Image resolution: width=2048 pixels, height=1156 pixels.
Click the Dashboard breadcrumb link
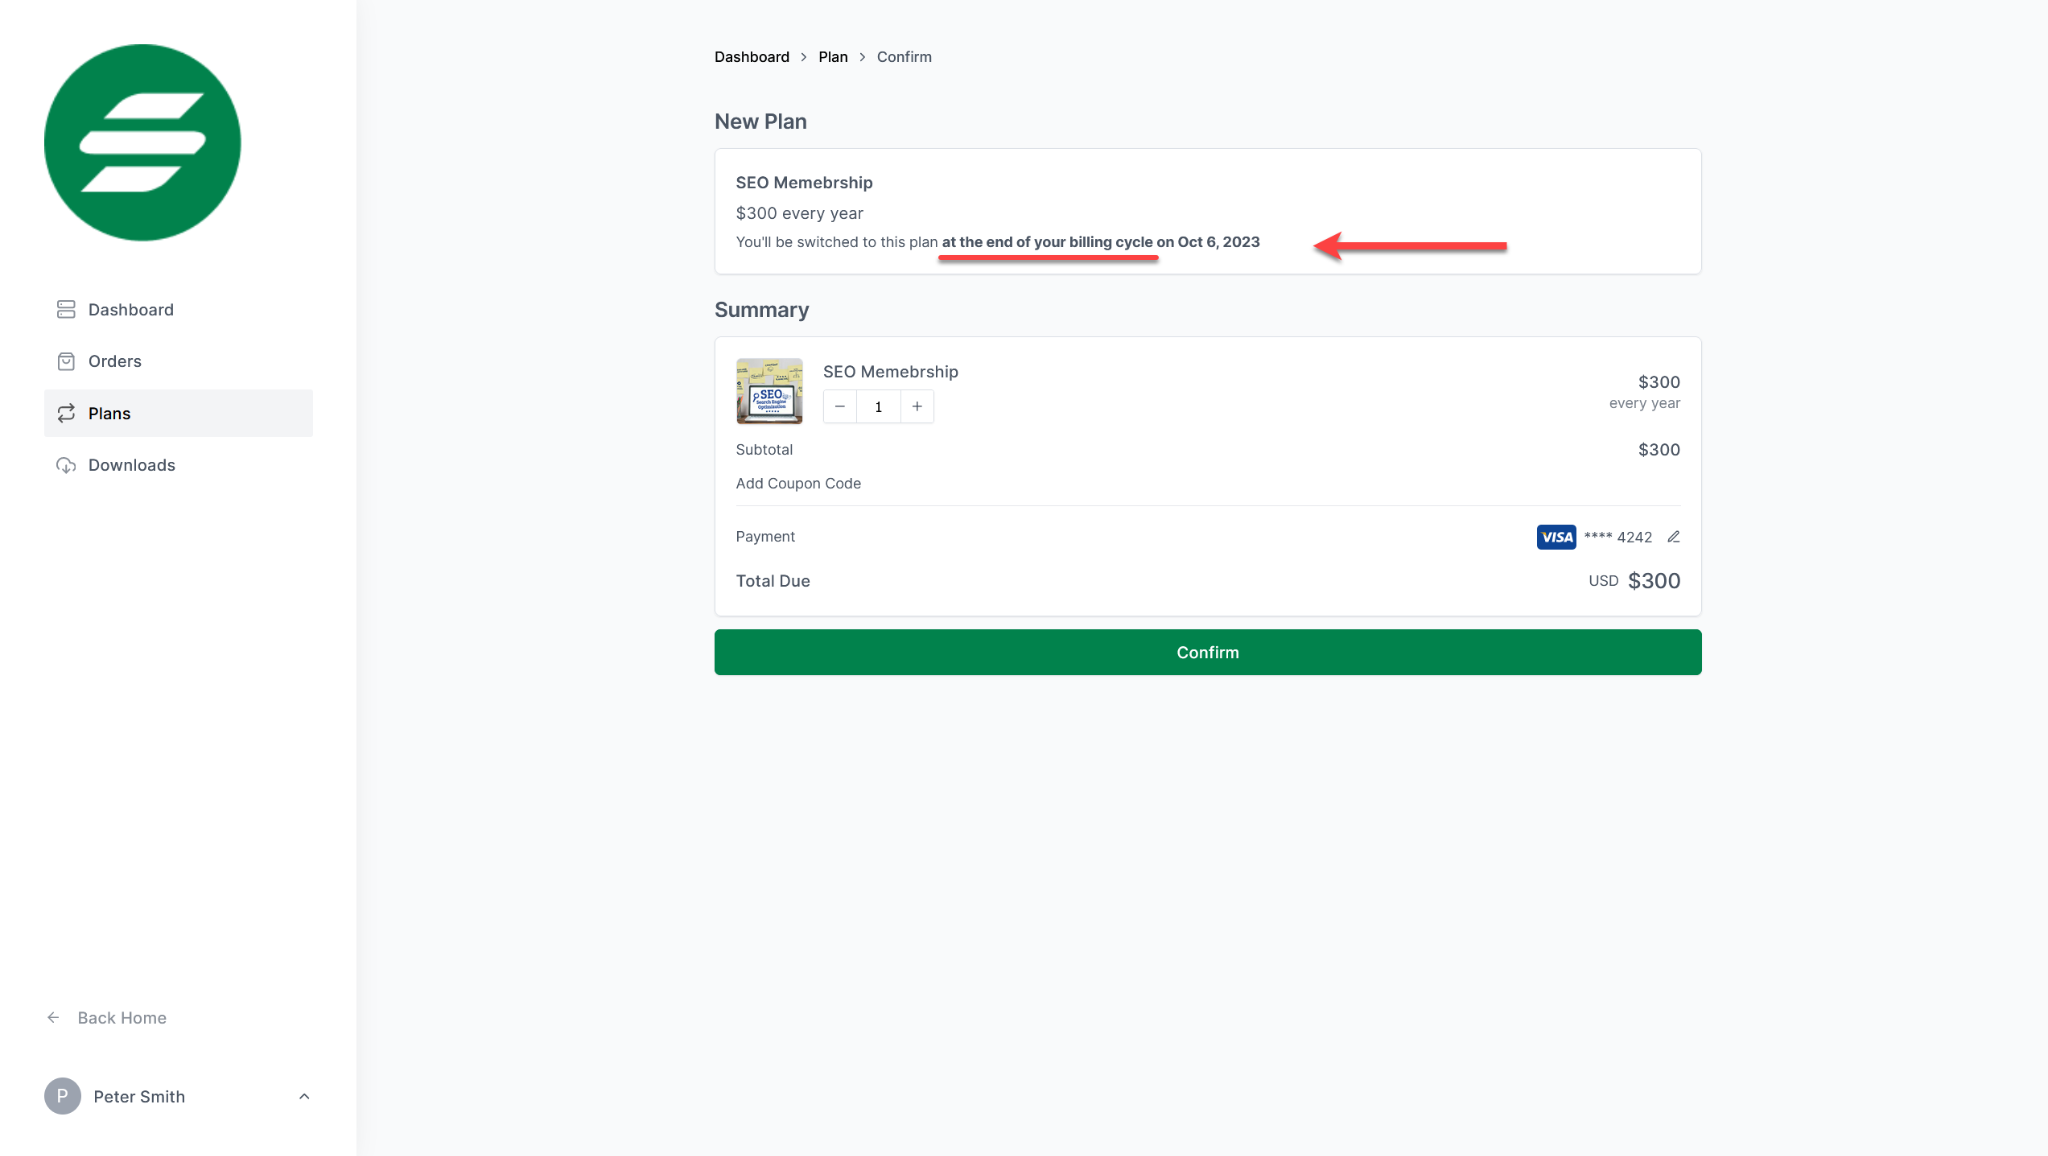tap(751, 56)
